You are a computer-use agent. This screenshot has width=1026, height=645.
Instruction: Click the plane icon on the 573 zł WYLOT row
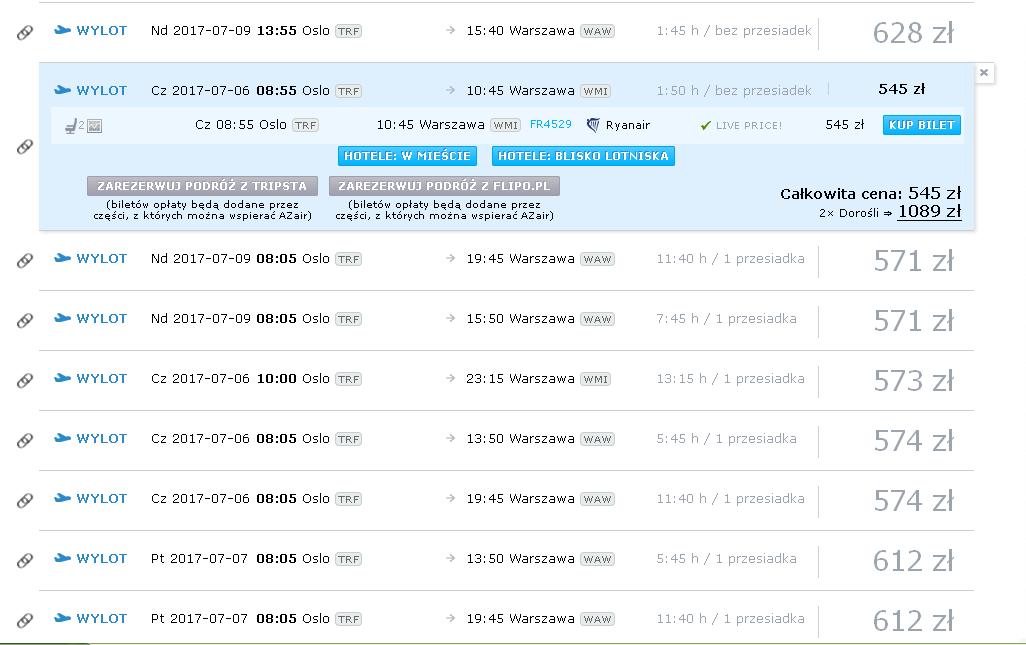[62, 378]
